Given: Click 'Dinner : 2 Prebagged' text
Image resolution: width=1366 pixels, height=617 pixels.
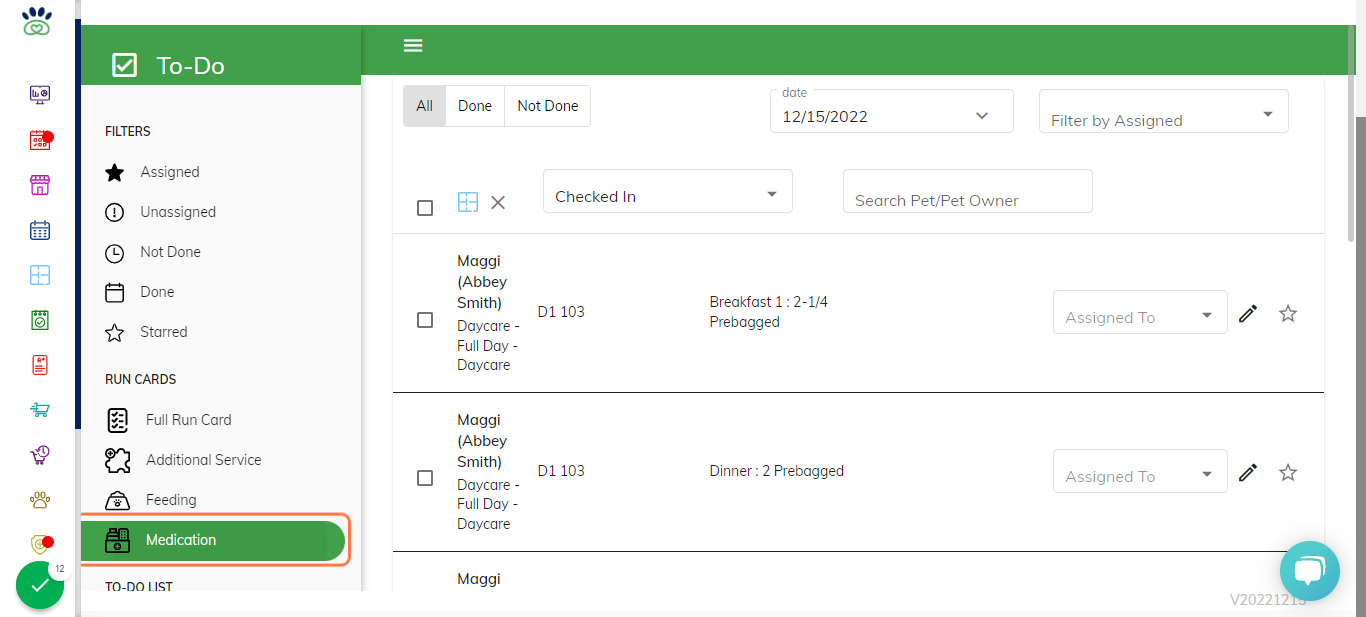Looking at the screenshot, I should [776, 471].
